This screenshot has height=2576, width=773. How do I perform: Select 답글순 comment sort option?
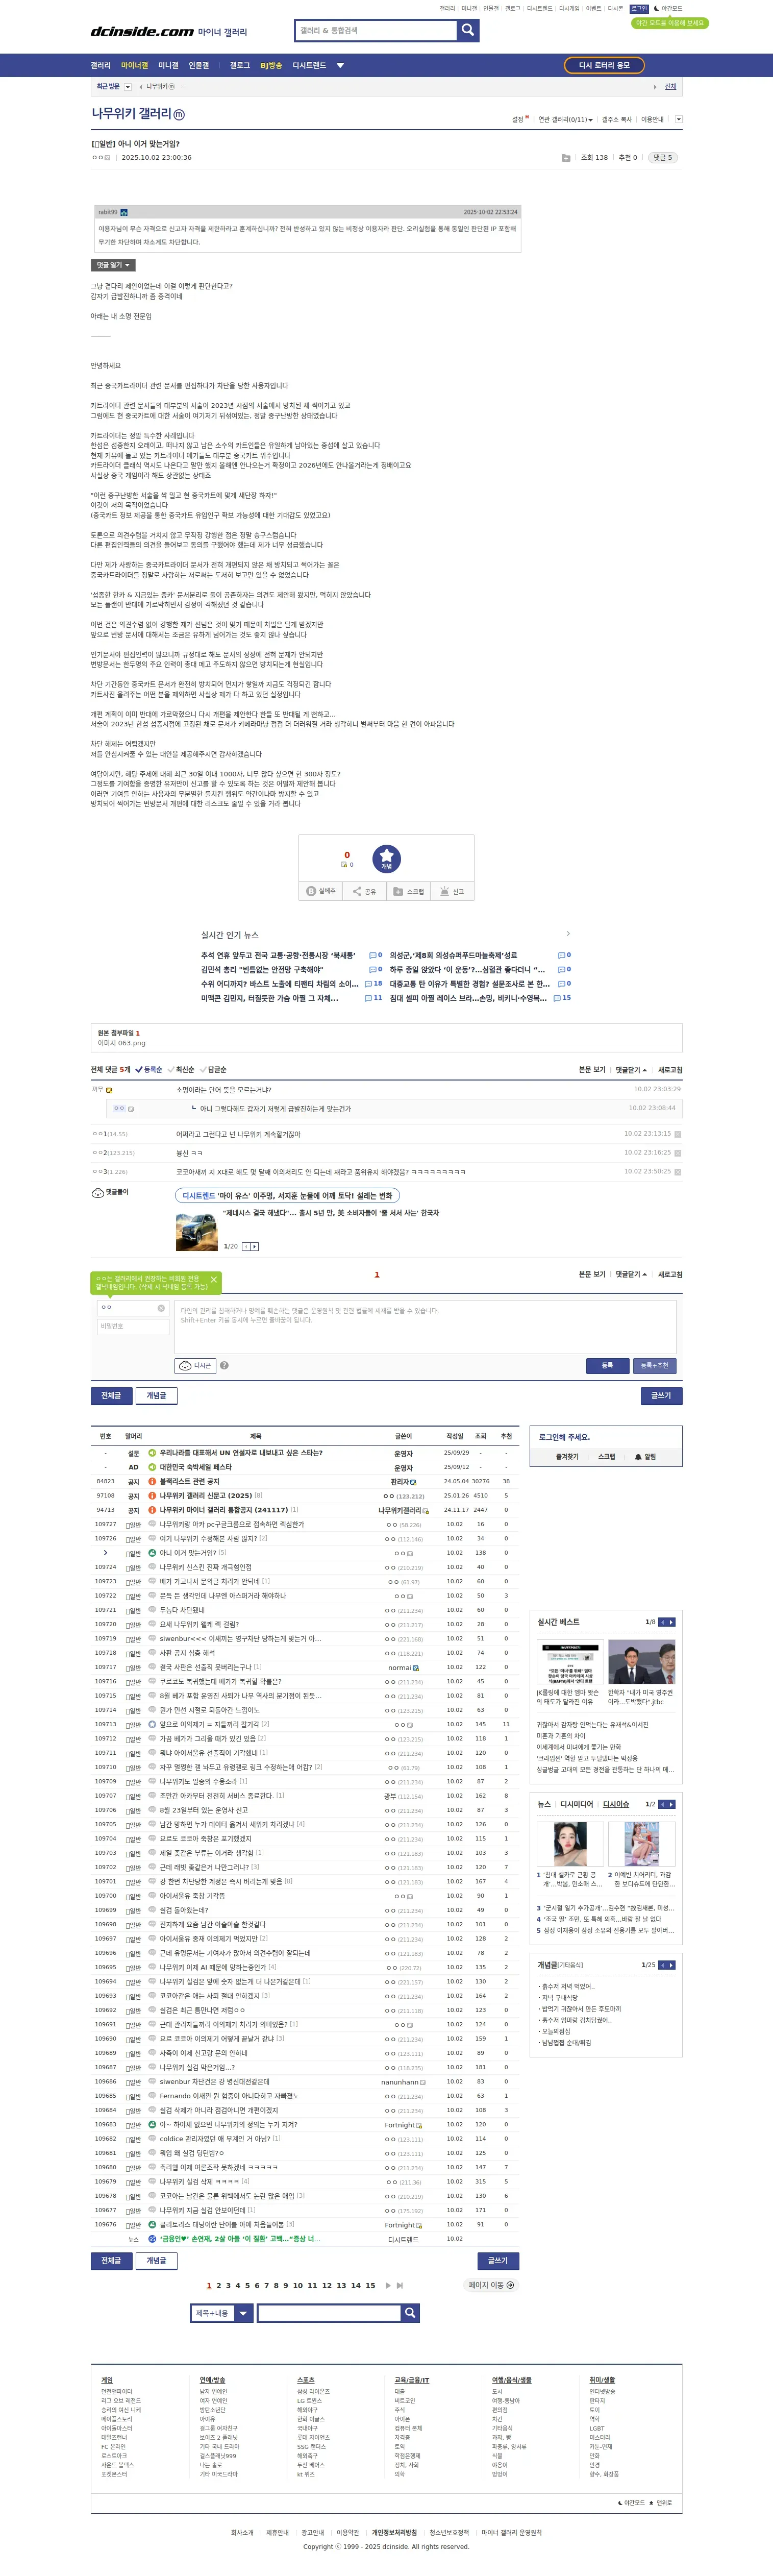[213, 1070]
